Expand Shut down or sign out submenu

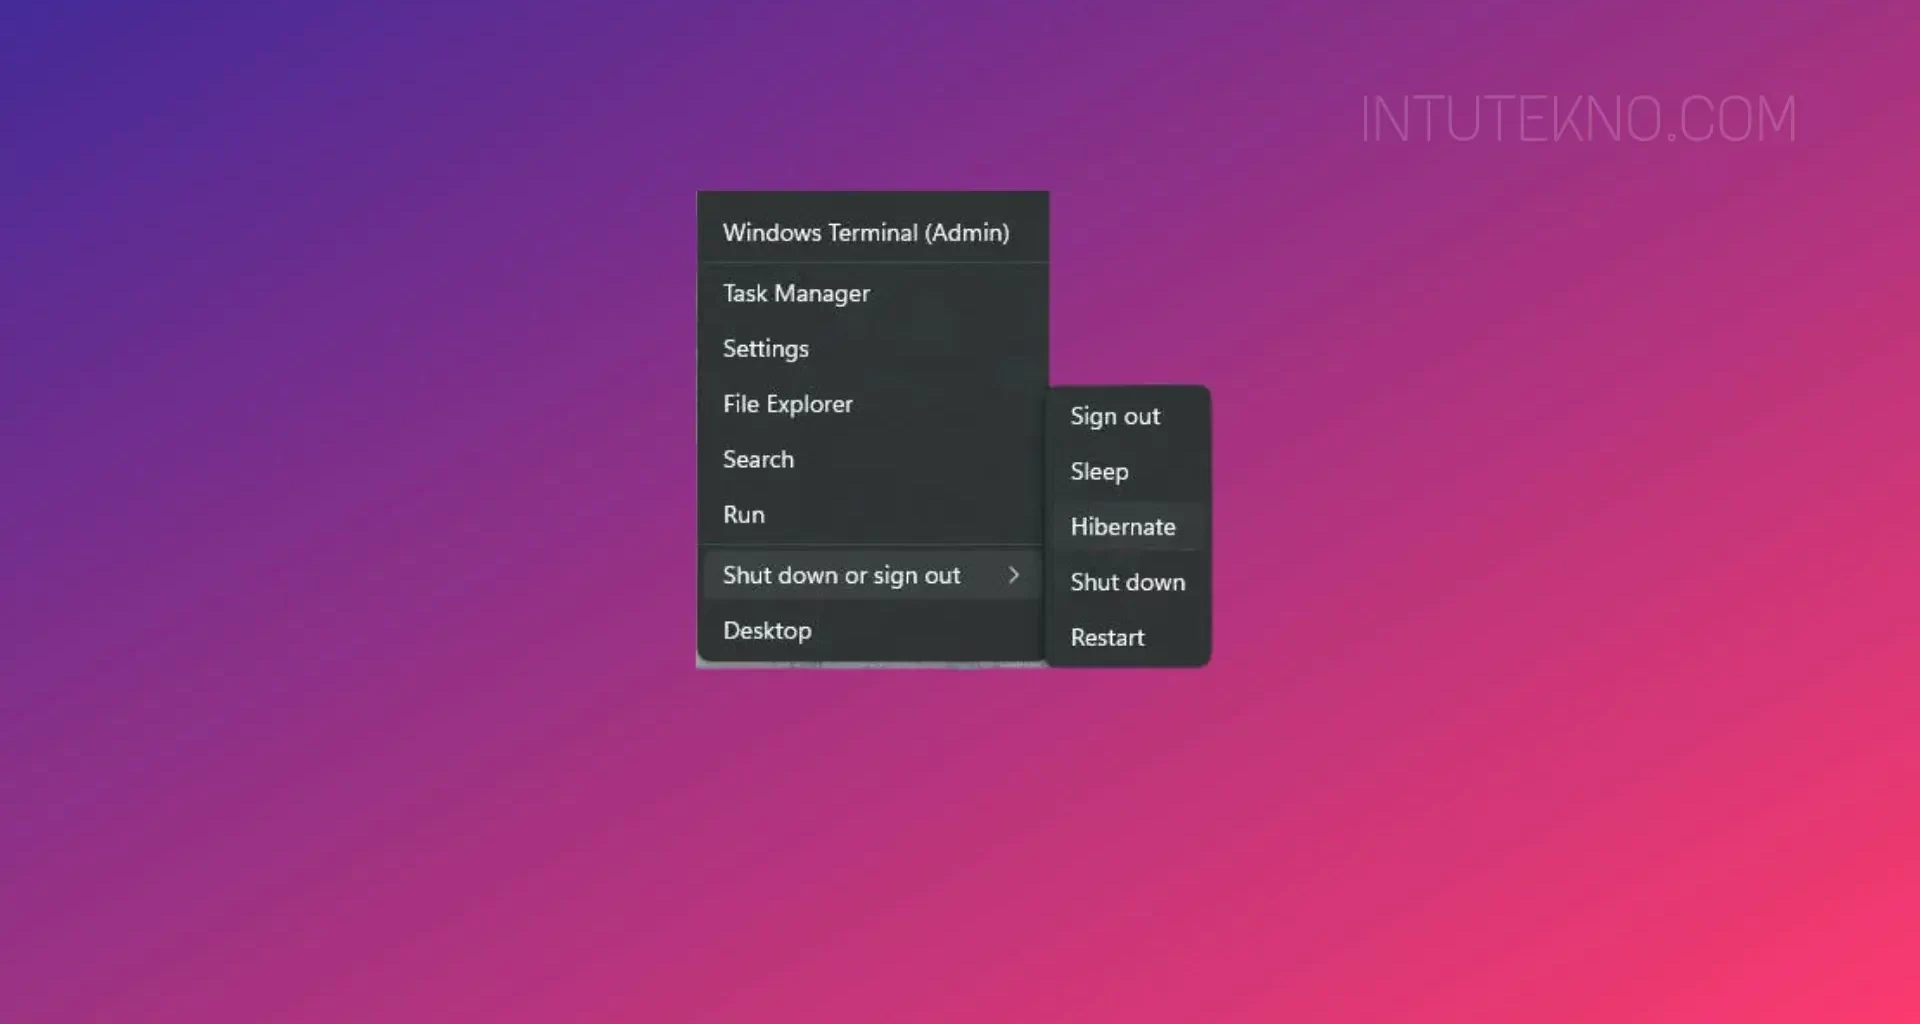872,575
